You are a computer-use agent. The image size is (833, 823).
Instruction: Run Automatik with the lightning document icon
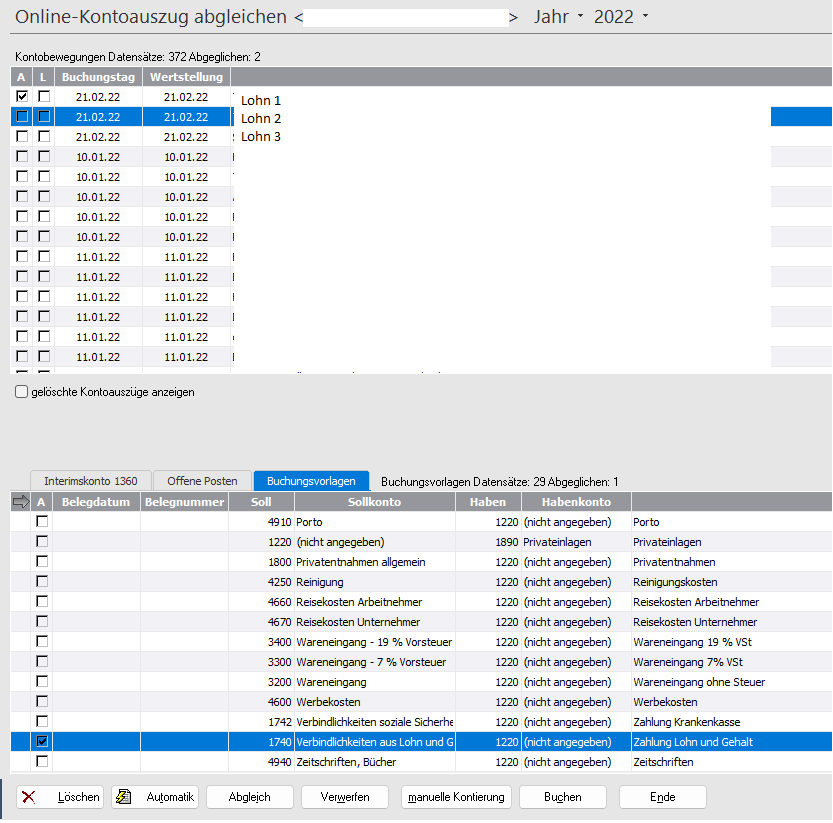155,796
